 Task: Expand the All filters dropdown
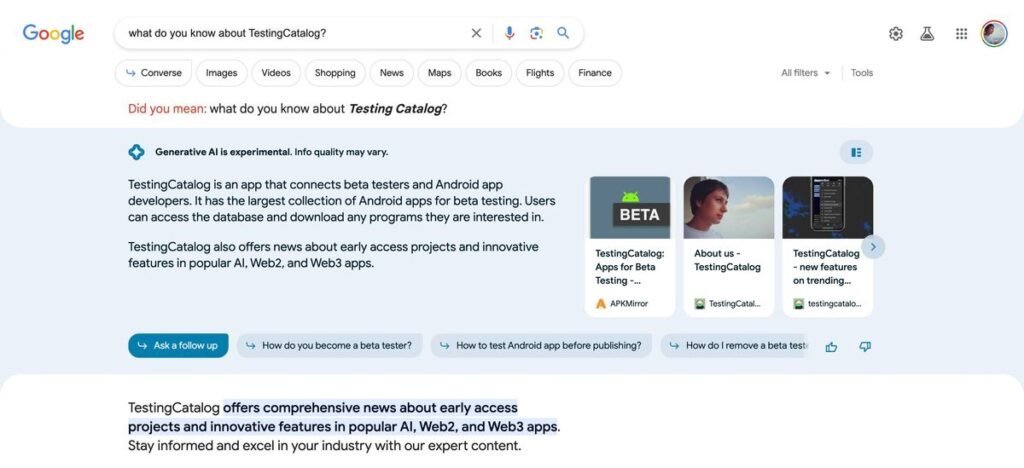[x=806, y=73]
